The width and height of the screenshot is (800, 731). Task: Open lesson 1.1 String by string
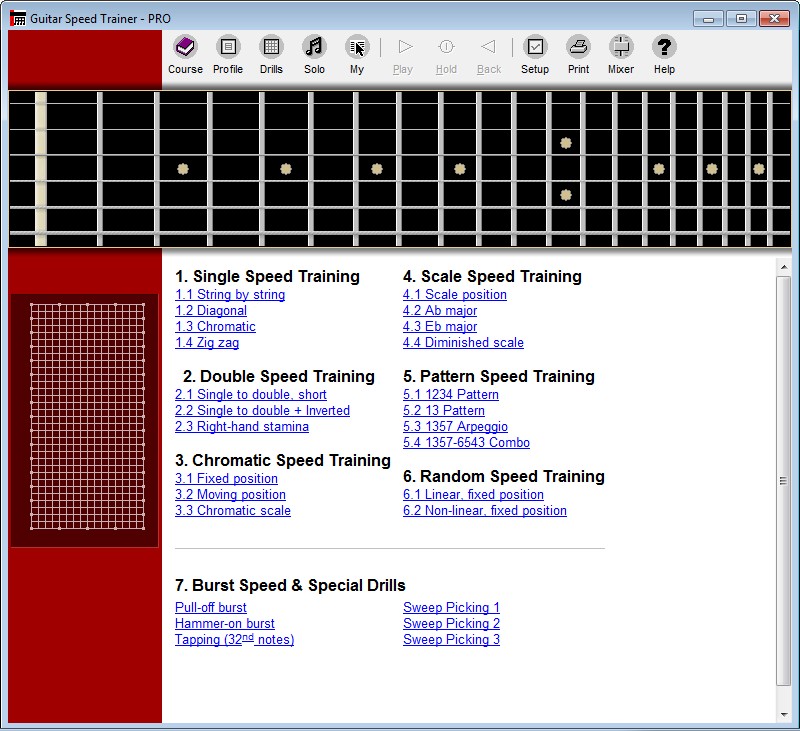(x=230, y=294)
